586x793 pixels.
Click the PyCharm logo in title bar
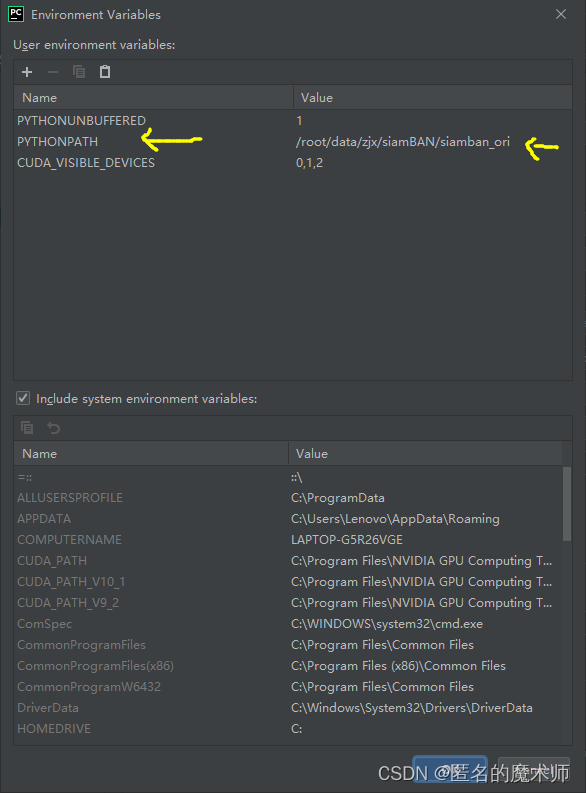[16, 14]
